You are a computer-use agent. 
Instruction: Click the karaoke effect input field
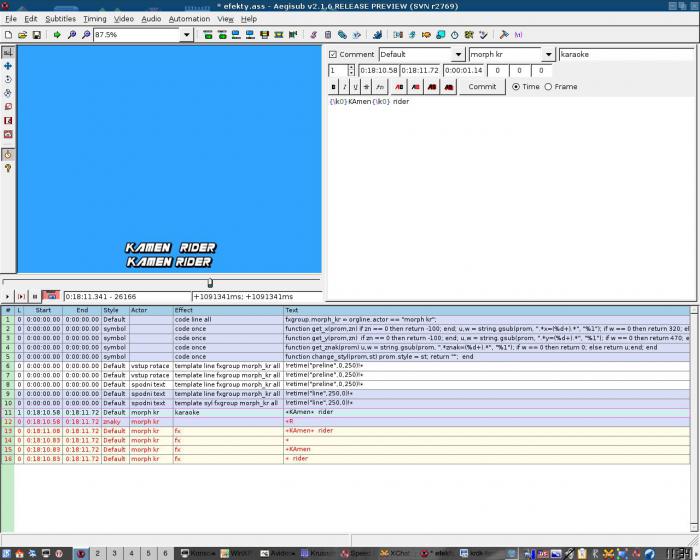pos(626,54)
